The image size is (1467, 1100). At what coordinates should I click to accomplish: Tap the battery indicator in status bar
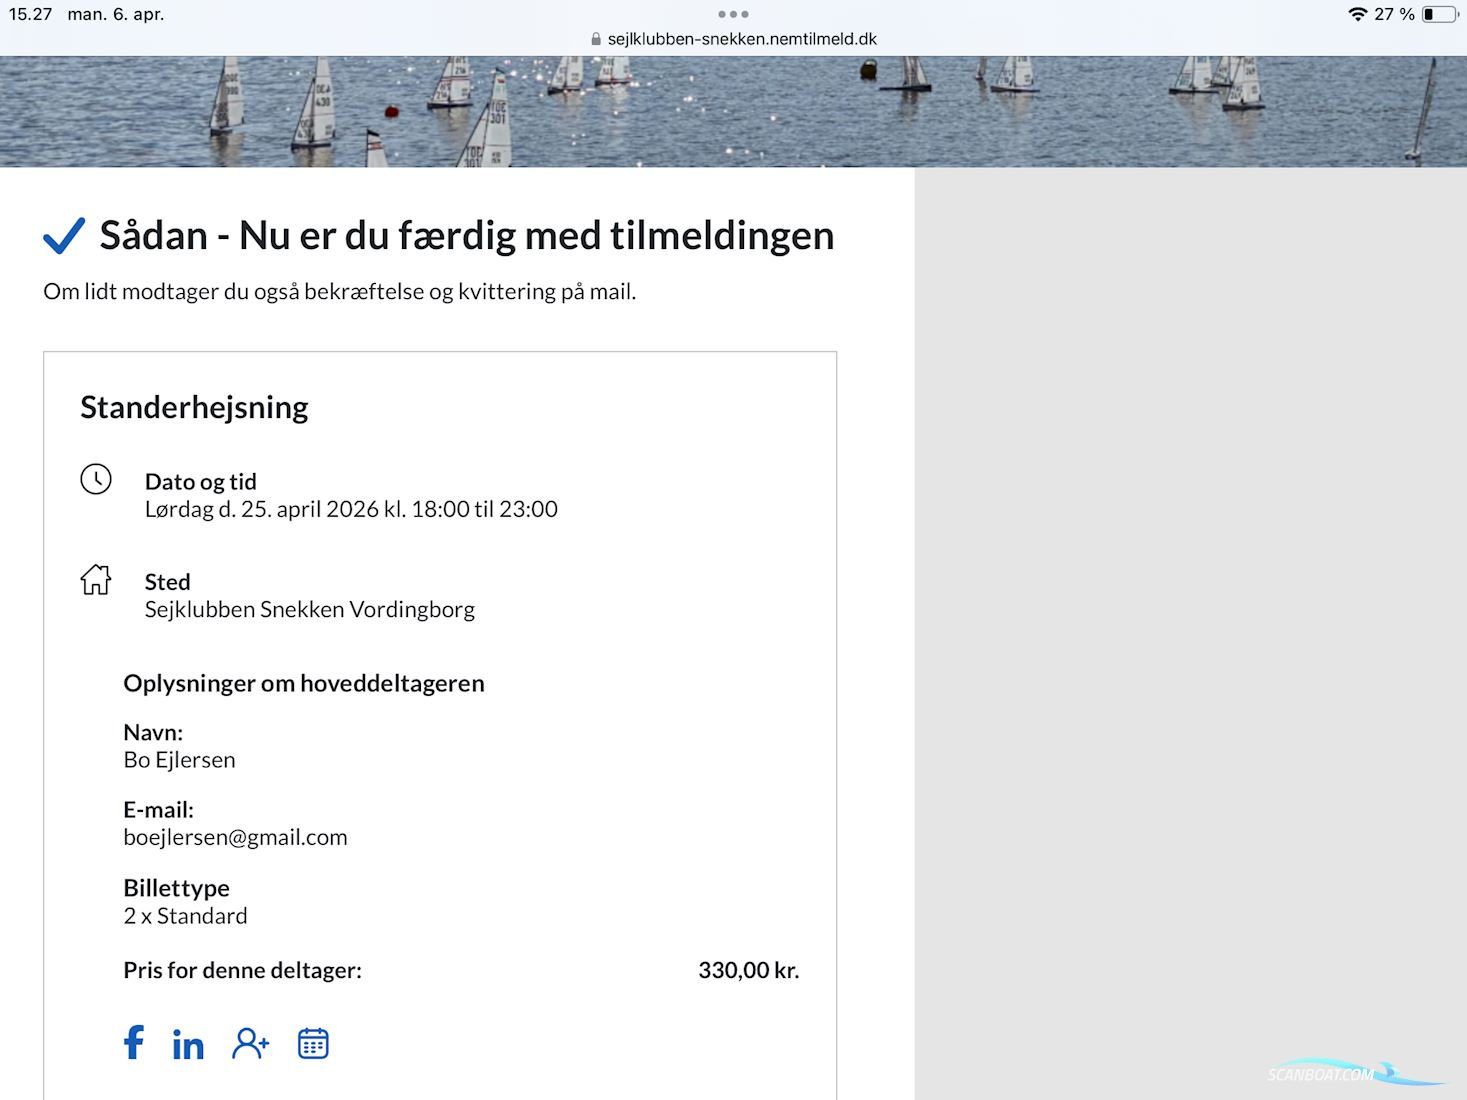pos(1439,14)
